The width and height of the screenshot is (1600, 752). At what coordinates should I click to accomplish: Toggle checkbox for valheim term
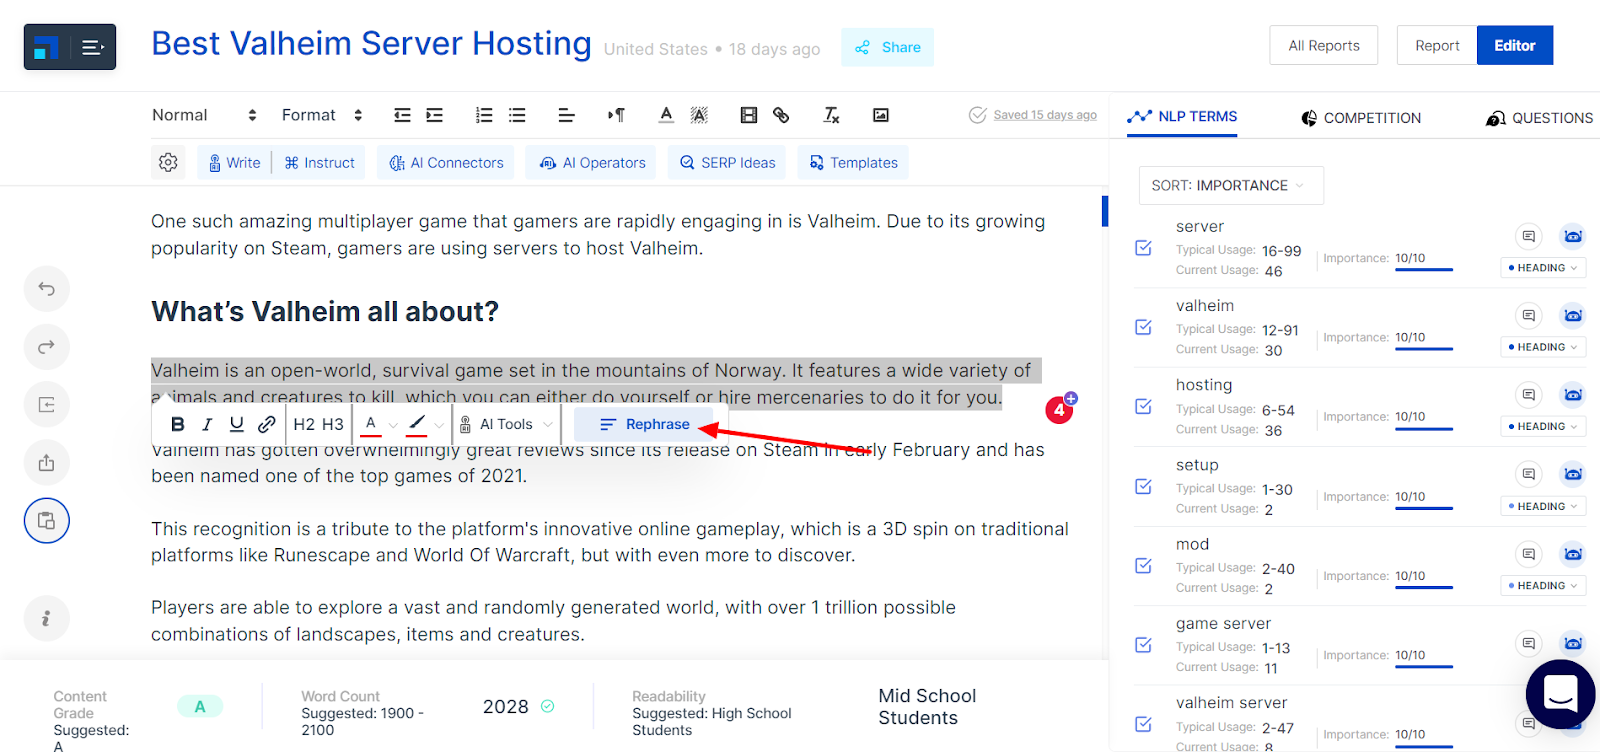pyautogui.click(x=1144, y=327)
